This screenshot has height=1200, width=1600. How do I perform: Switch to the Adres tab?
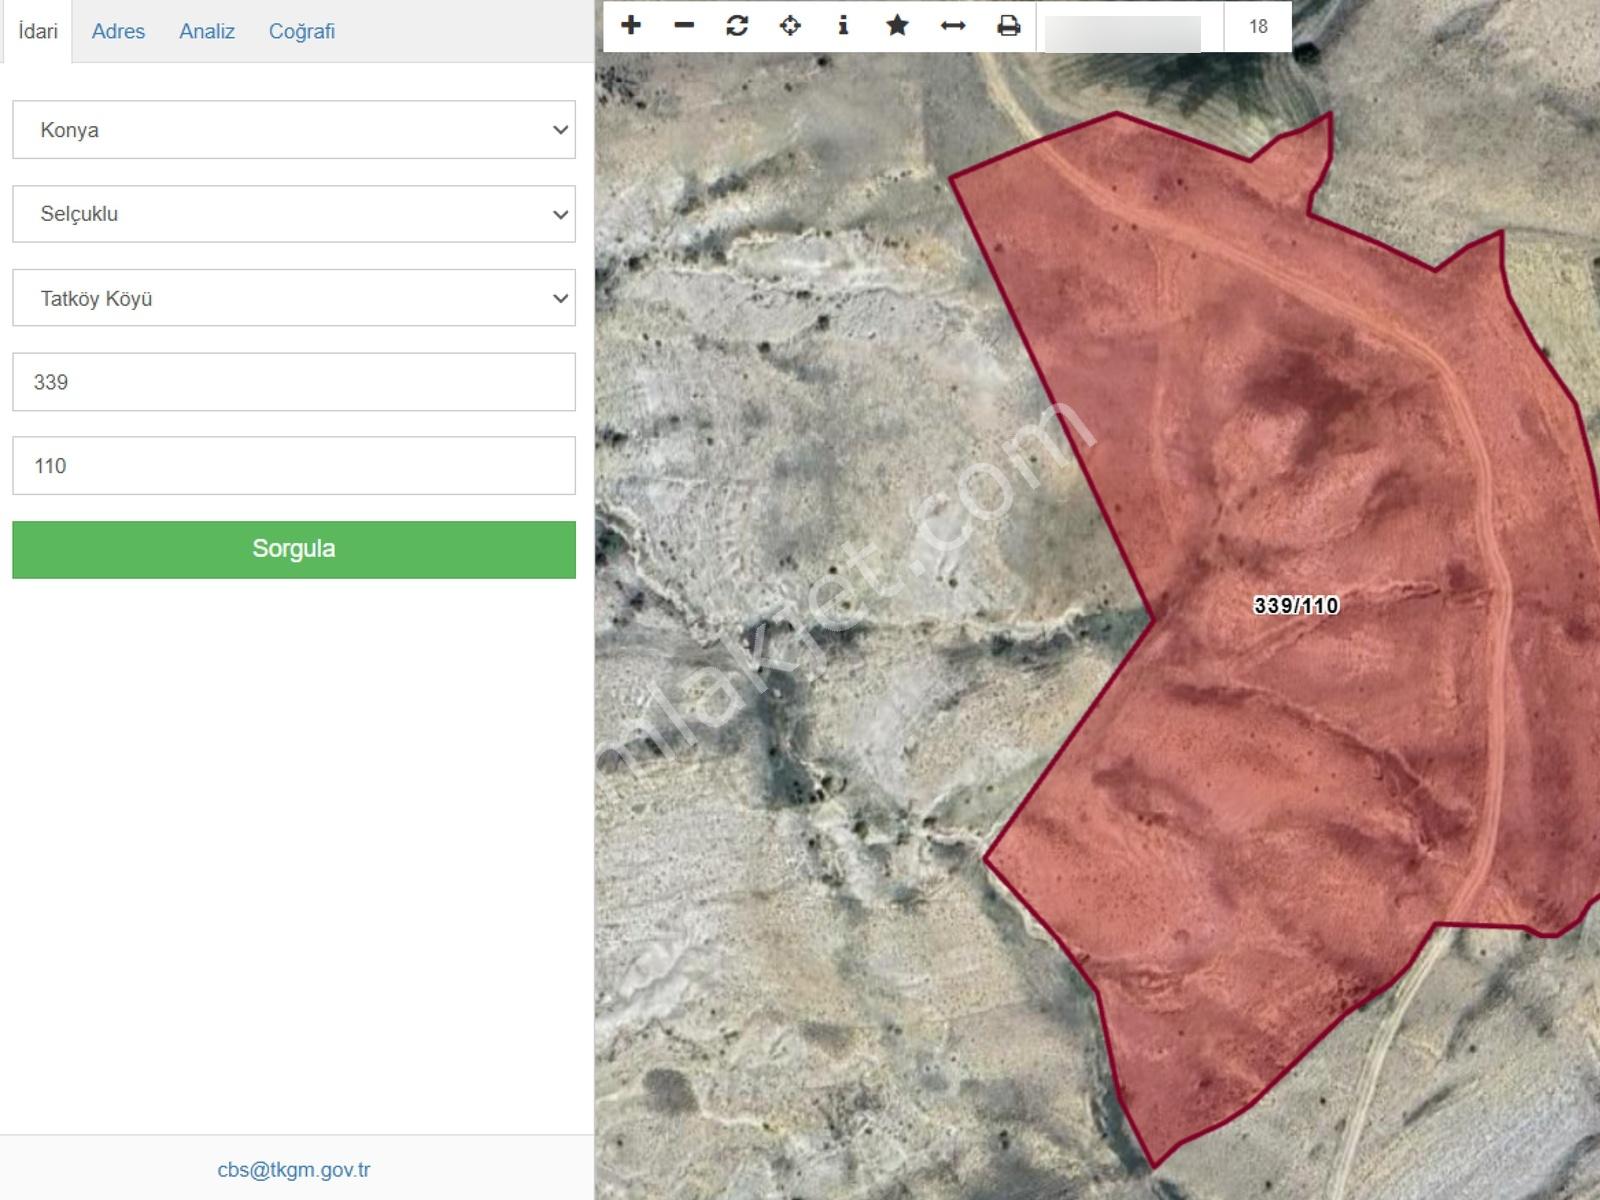118,31
